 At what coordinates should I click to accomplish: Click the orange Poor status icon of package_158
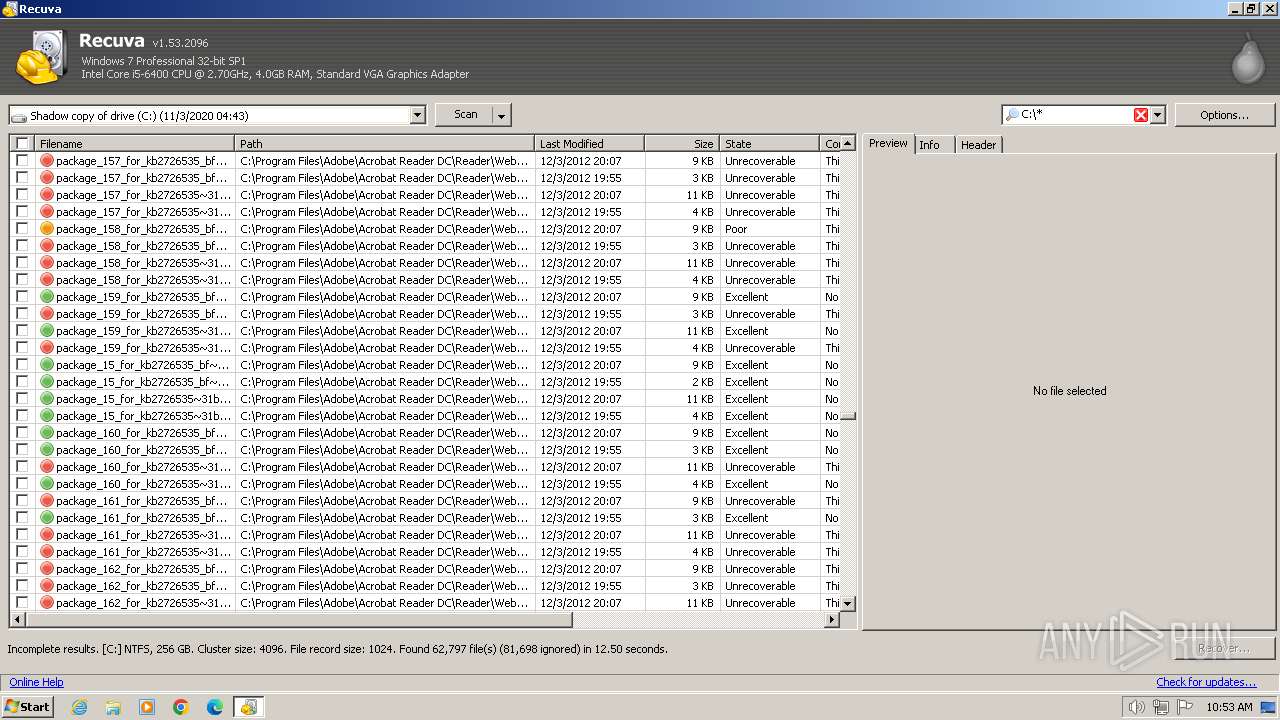(46, 229)
